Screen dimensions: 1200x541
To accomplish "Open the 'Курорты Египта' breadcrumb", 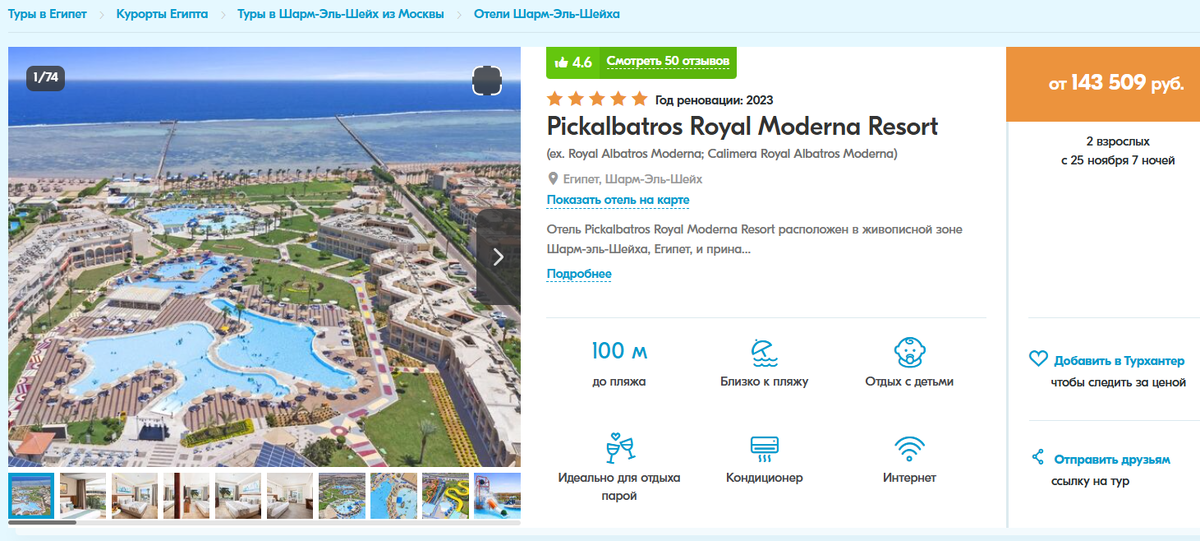I will [162, 15].
